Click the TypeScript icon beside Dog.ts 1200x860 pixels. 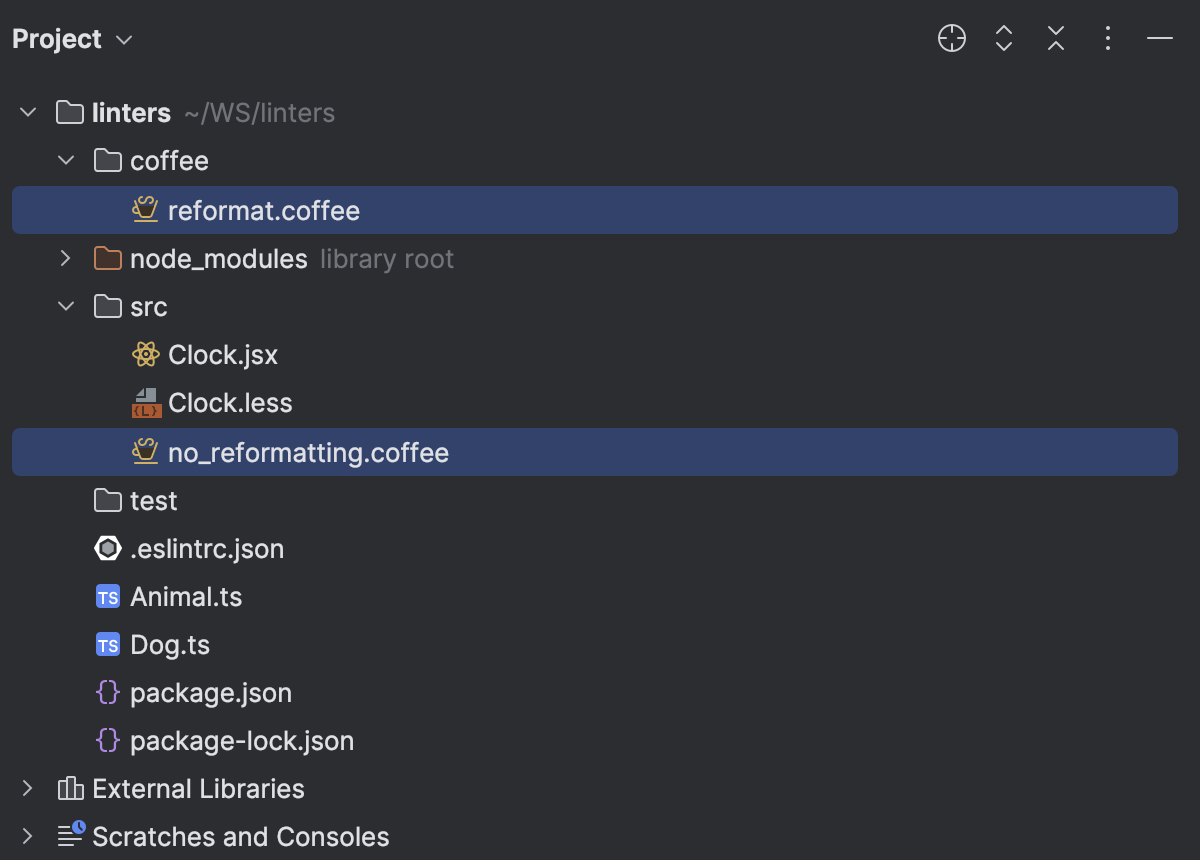click(107, 644)
